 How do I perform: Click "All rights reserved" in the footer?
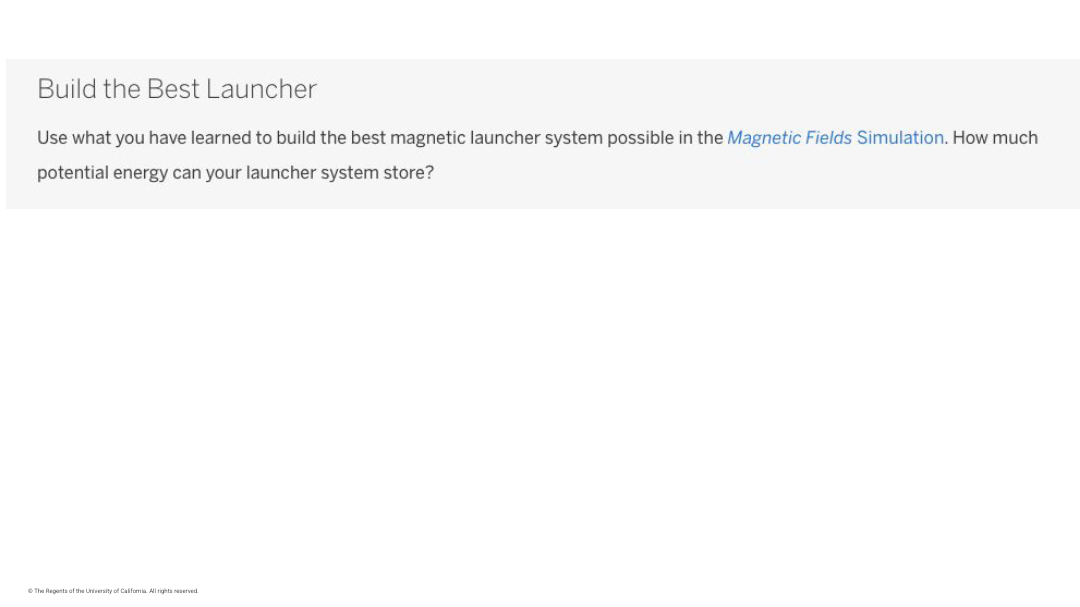pyautogui.click(x=174, y=591)
